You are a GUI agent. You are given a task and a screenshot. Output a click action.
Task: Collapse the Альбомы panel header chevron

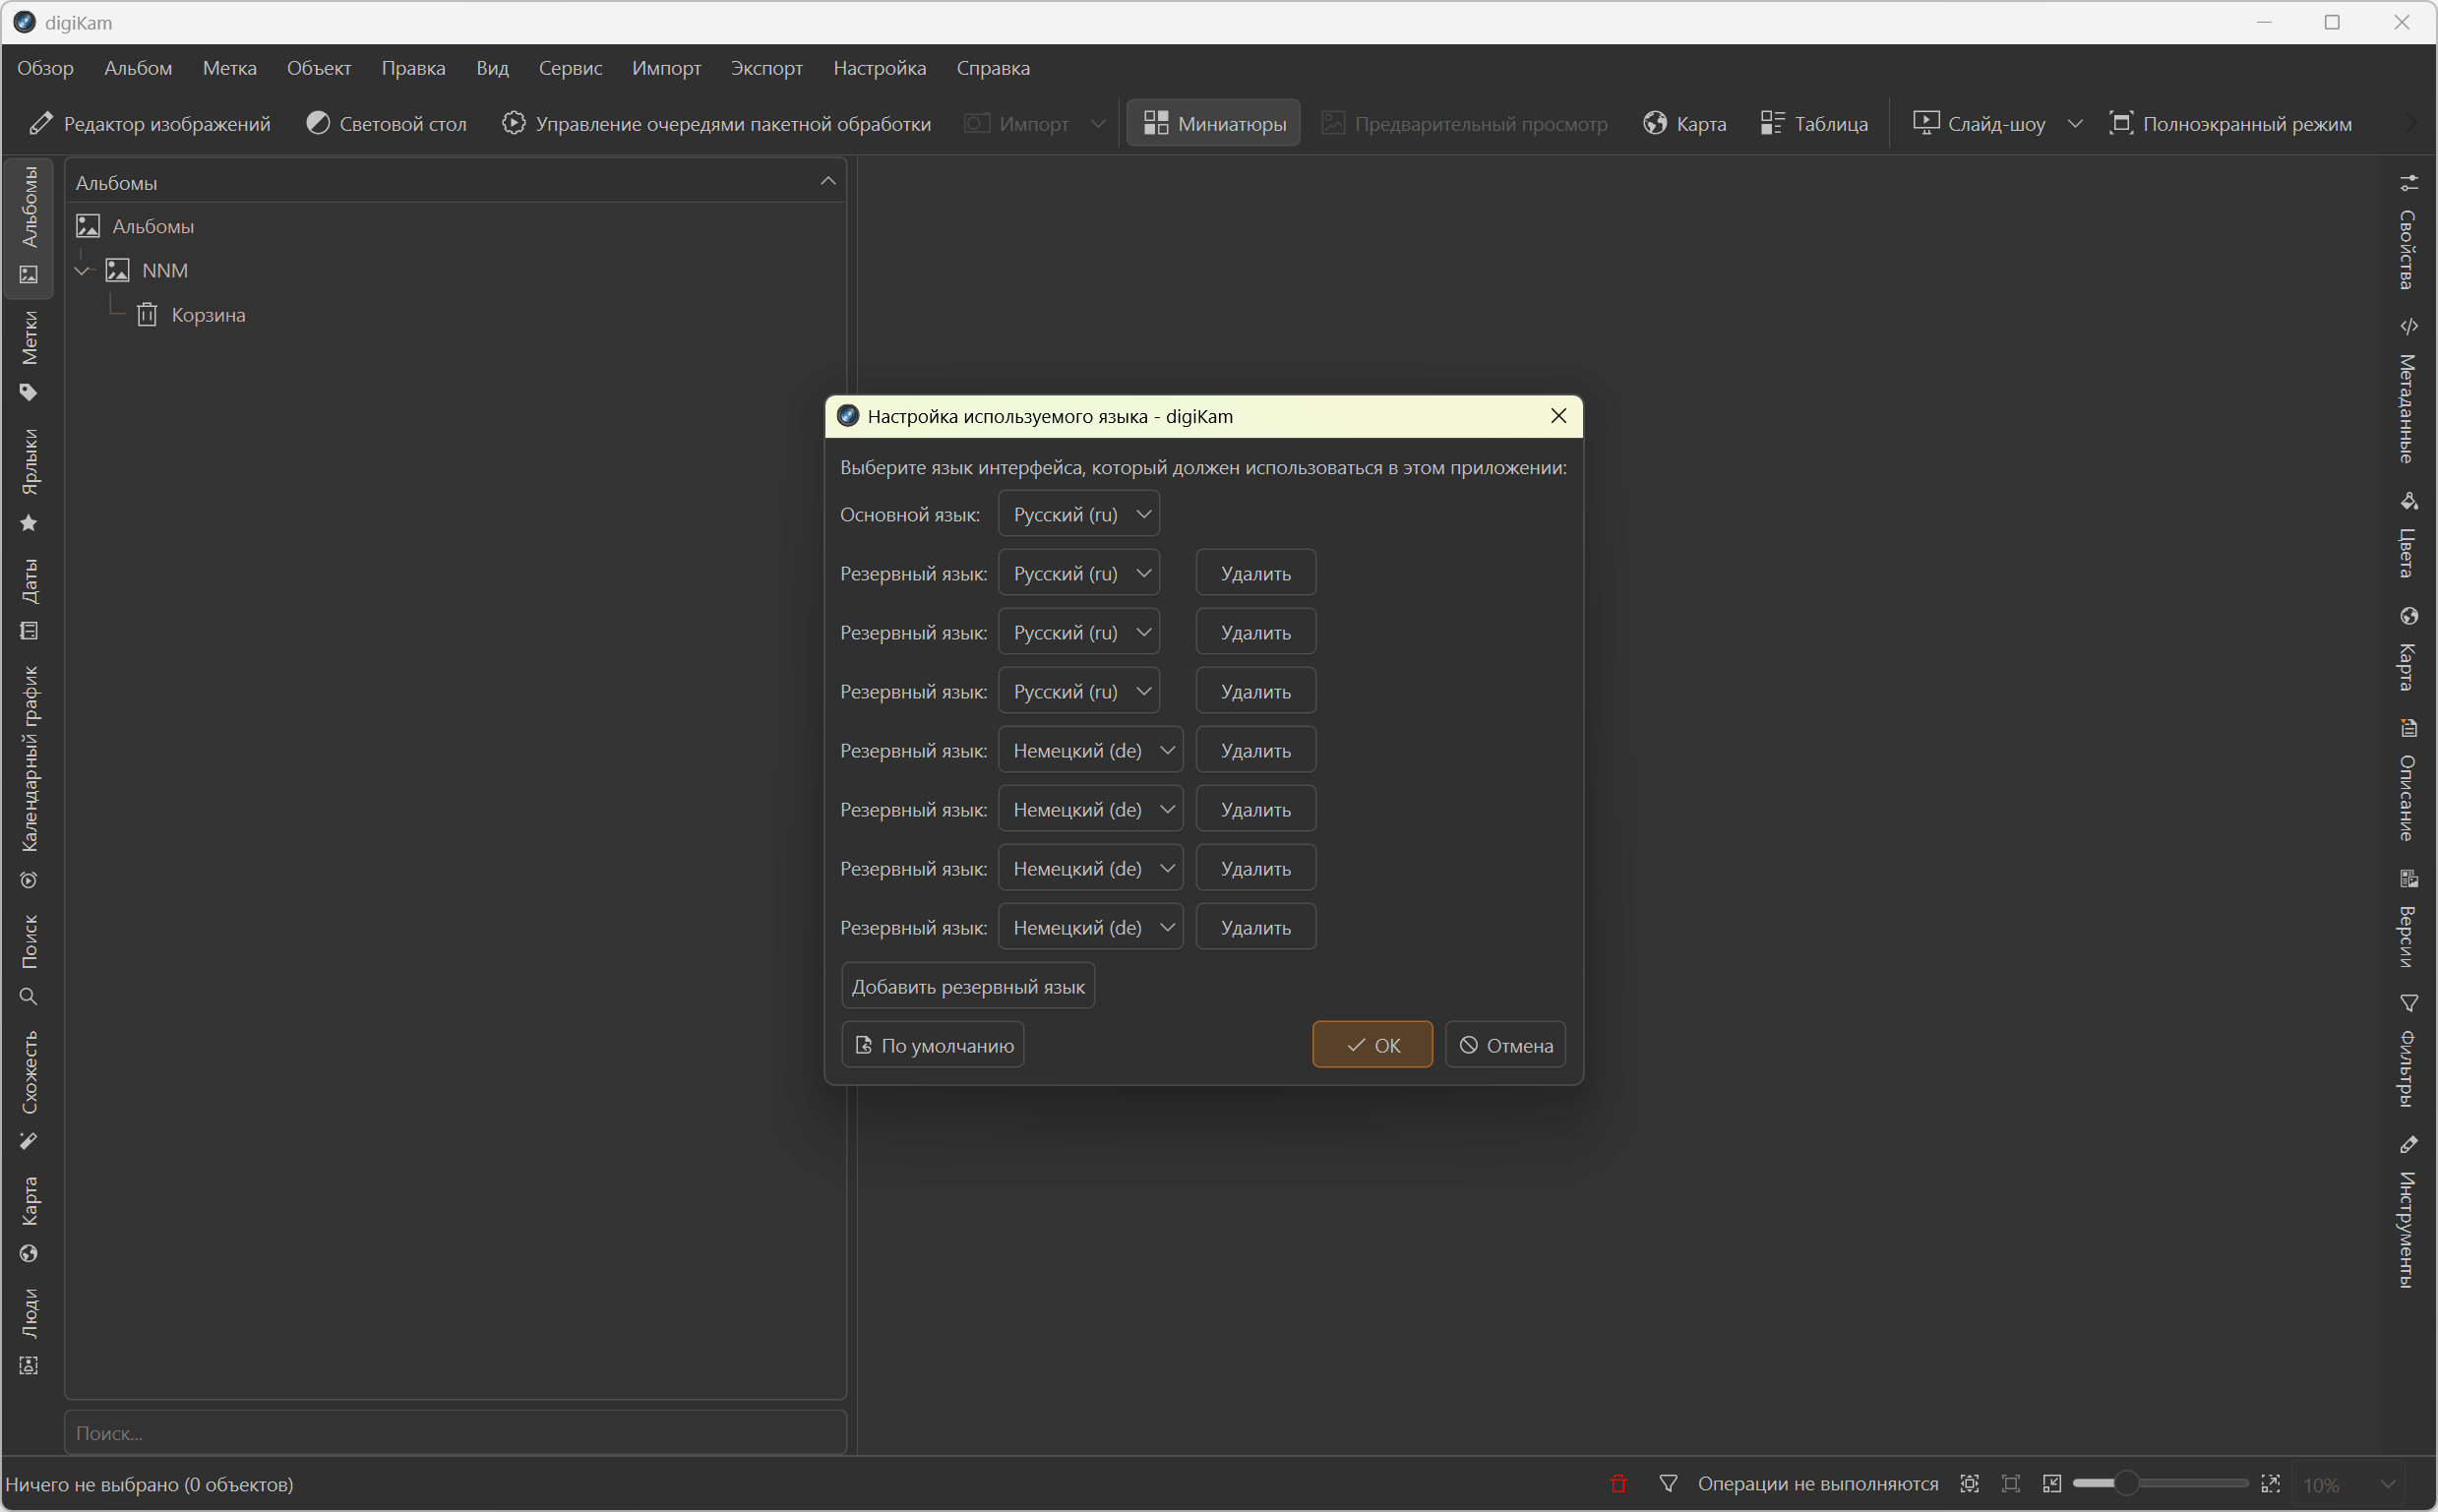point(828,181)
